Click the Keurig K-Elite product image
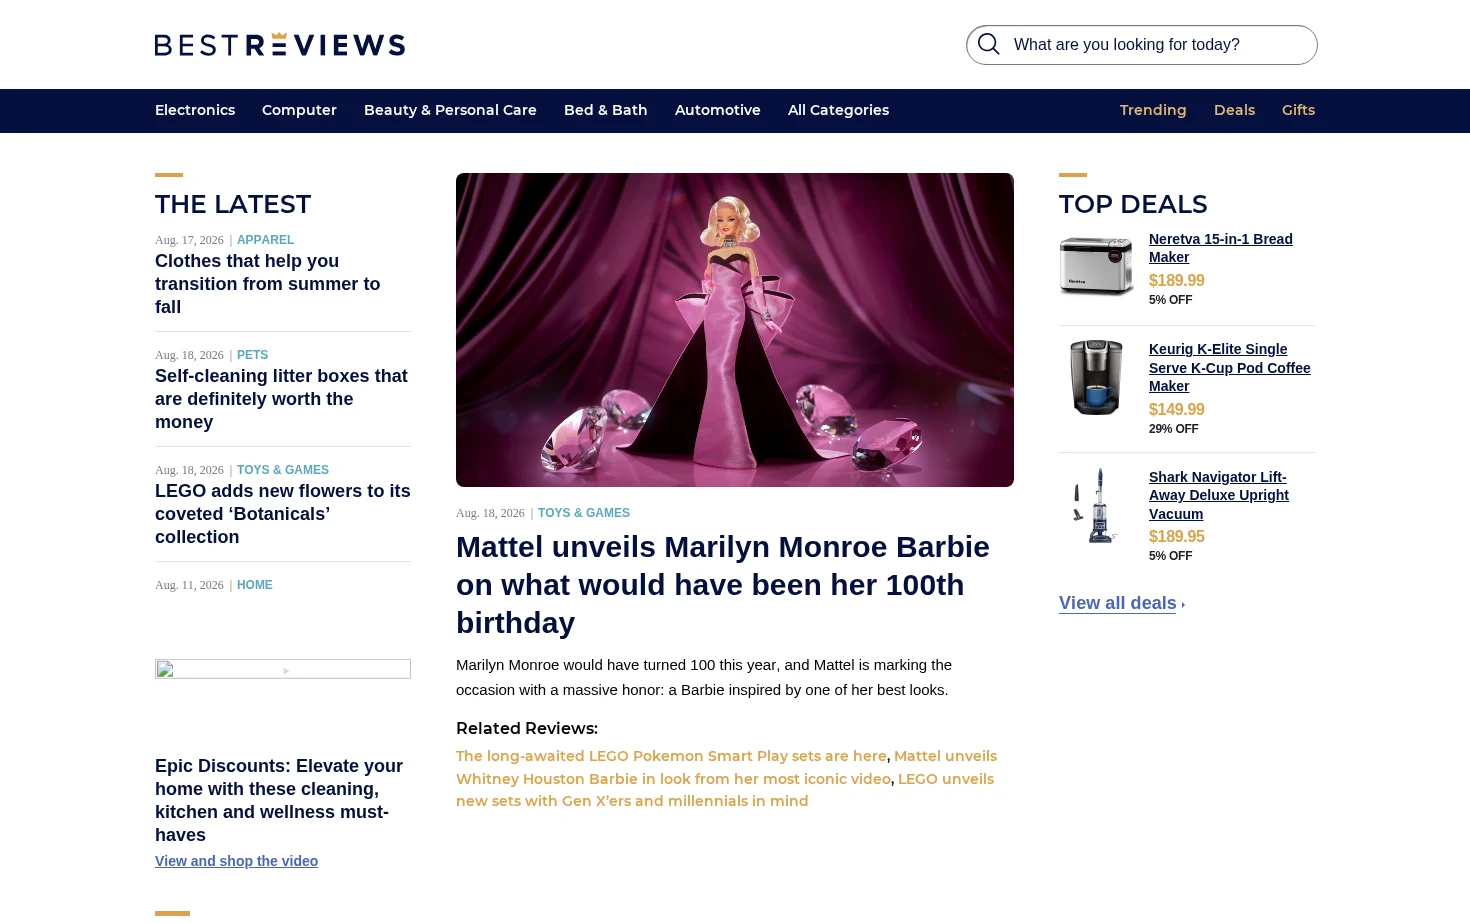The image size is (1470, 923). click(1096, 377)
